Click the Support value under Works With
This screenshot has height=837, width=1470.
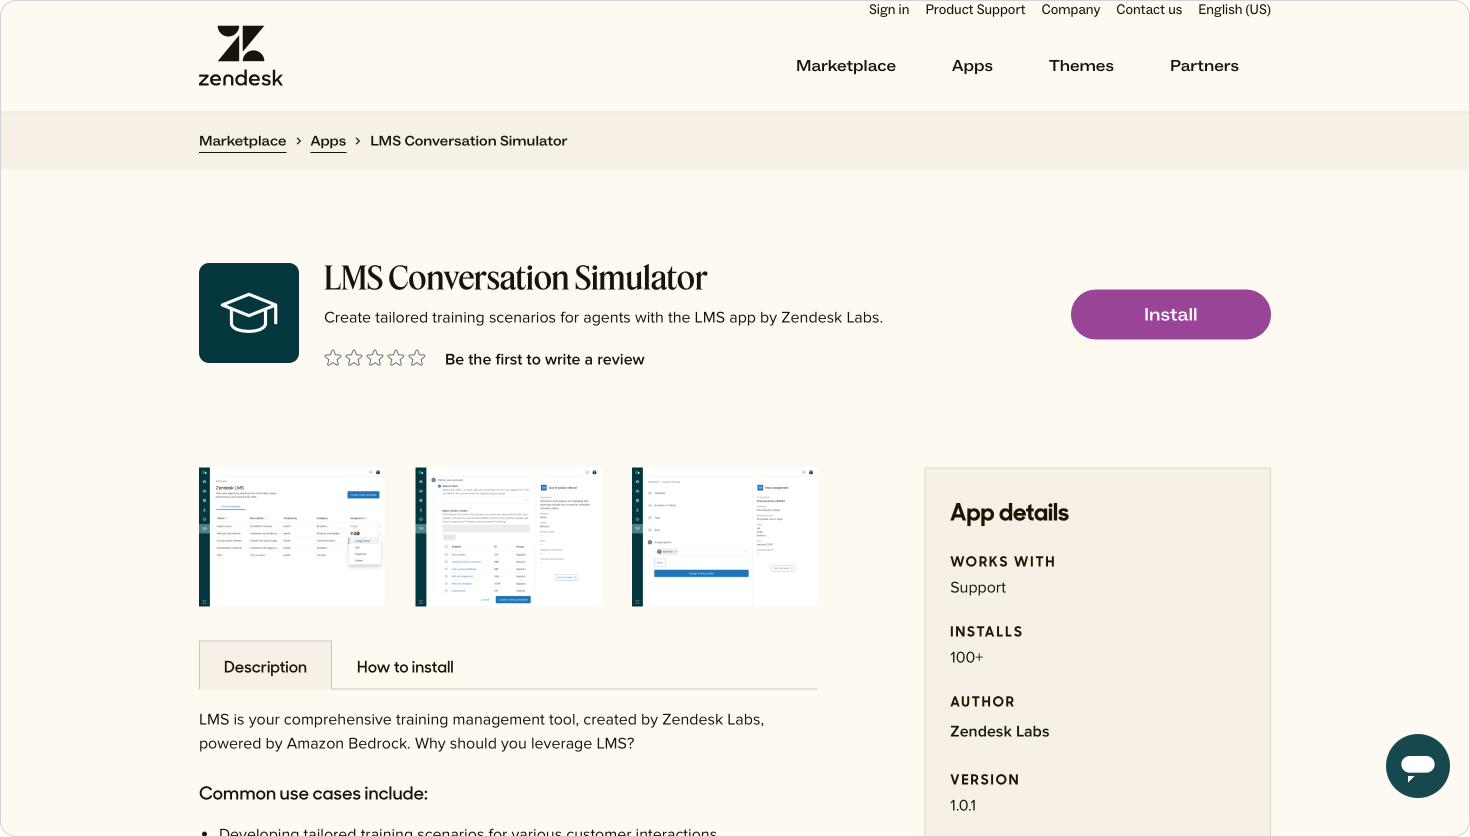point(978,587)
